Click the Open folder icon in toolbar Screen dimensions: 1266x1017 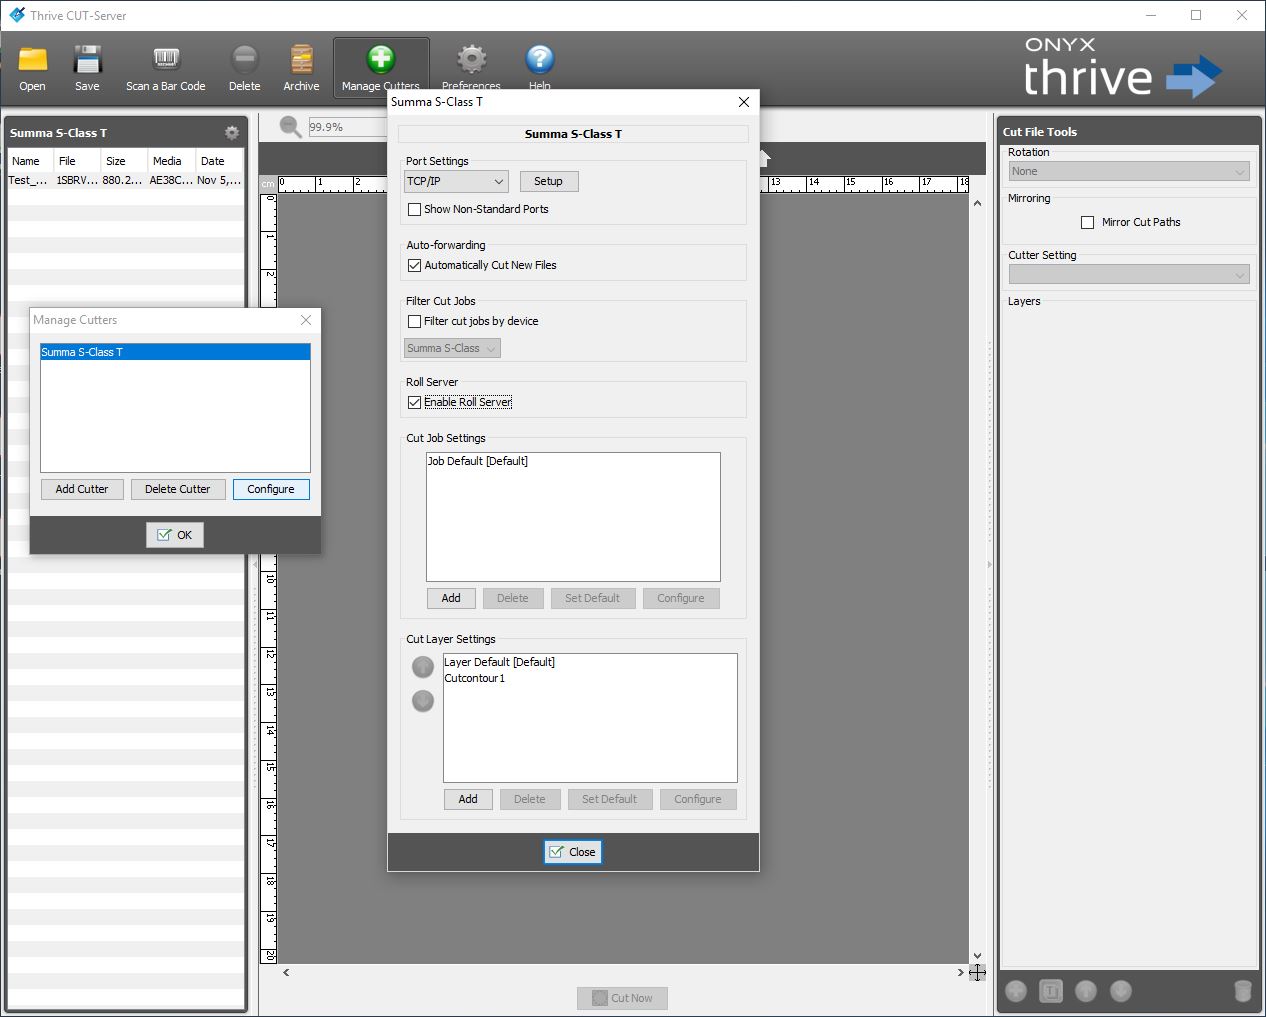[x=32, y=60]
